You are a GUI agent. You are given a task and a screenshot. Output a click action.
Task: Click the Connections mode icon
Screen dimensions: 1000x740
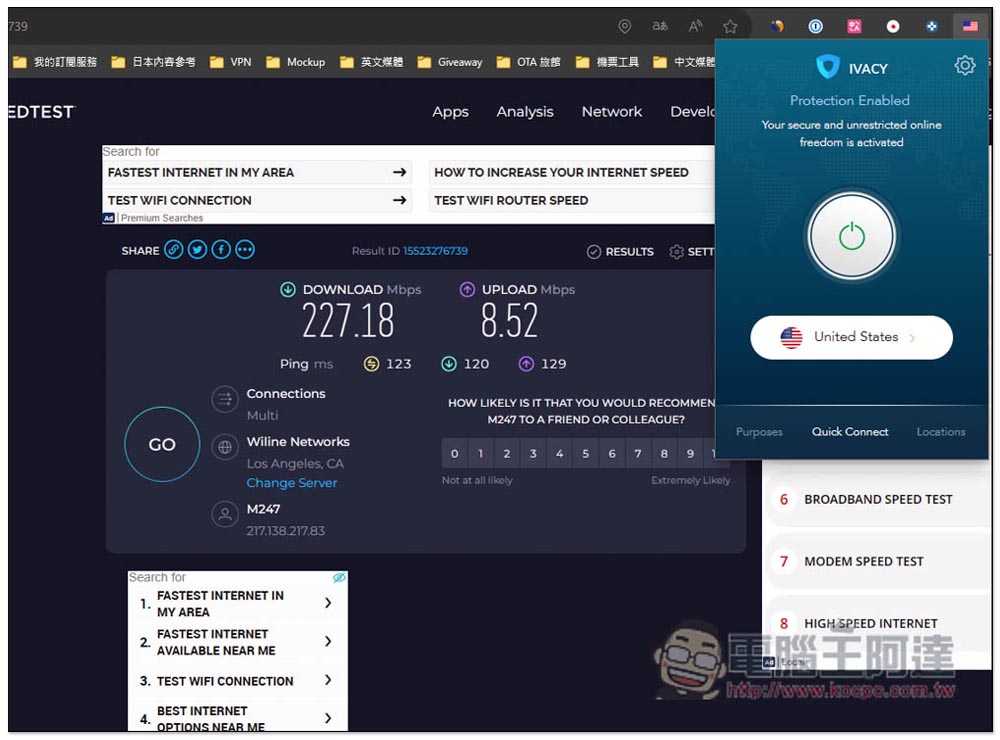(224, 399)
